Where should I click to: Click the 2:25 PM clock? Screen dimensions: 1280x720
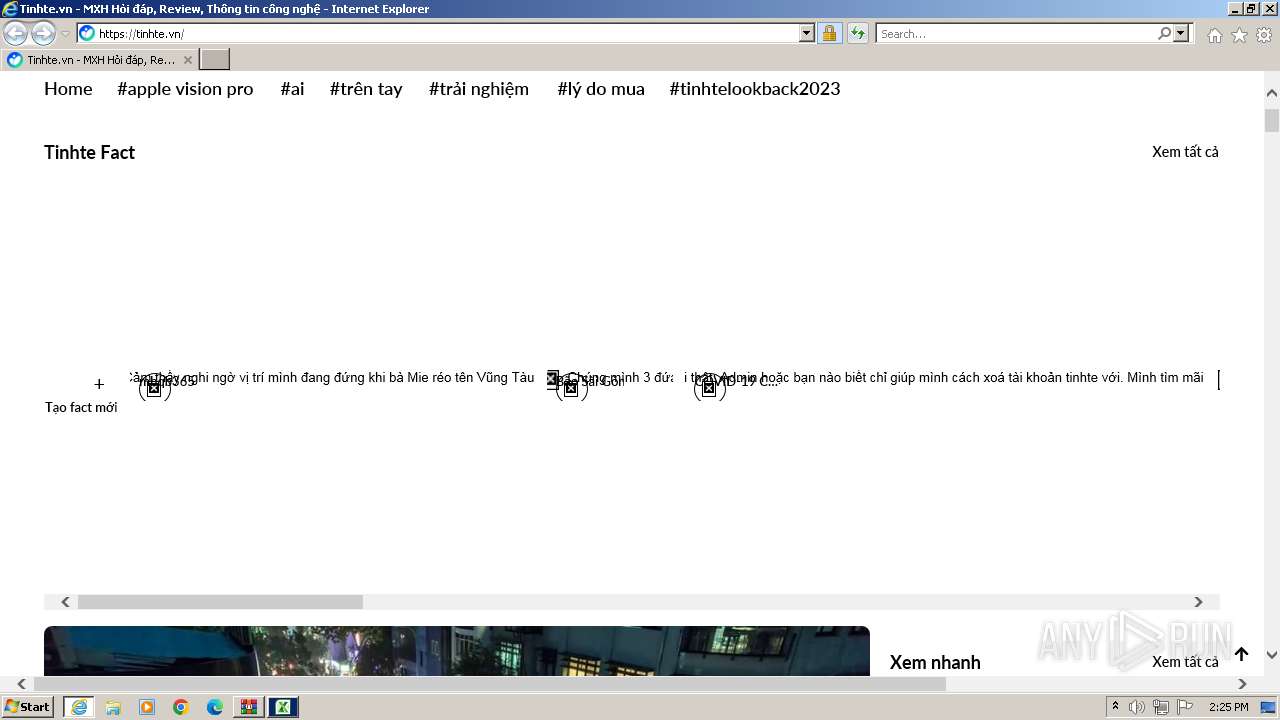pos(1229,707)
